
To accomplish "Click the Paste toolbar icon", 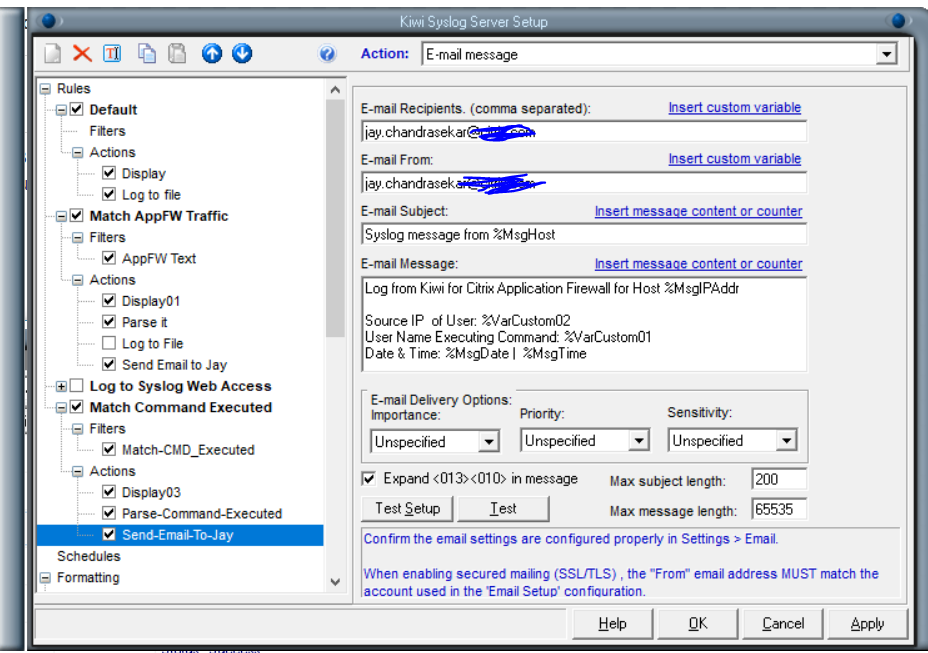I will point(177,54).
